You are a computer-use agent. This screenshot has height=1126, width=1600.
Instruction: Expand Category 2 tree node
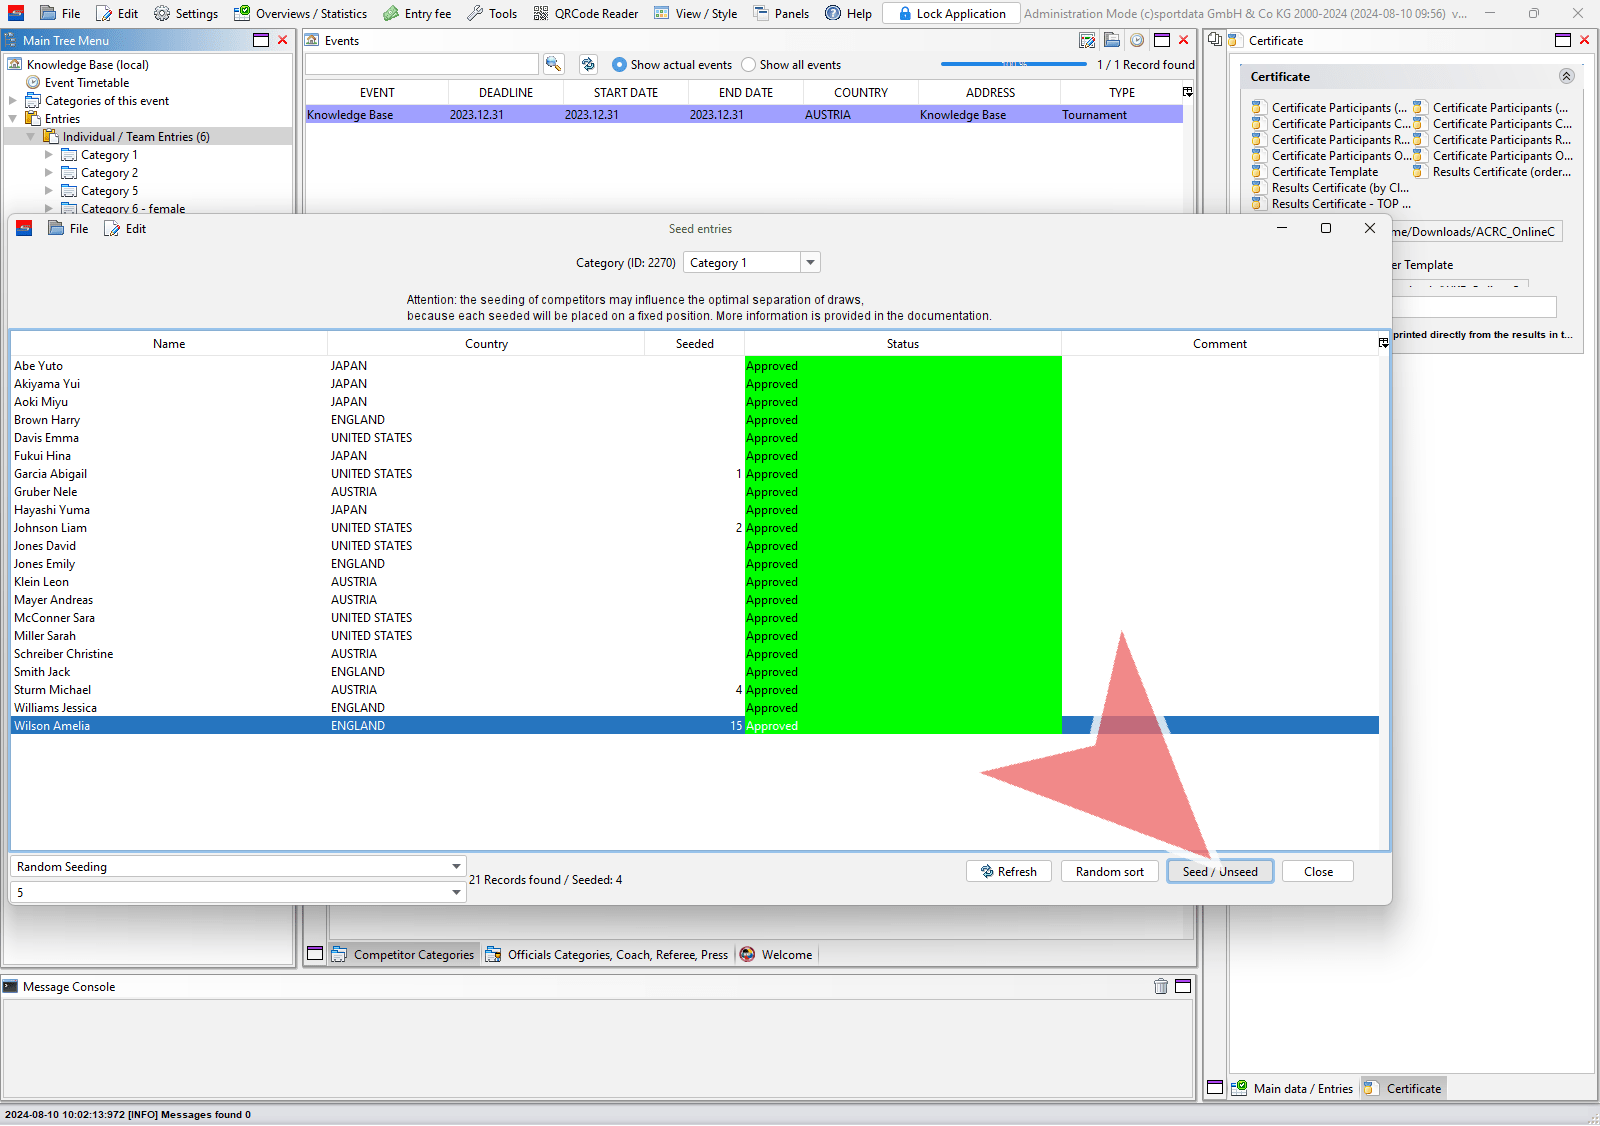[x=49, y=173]
